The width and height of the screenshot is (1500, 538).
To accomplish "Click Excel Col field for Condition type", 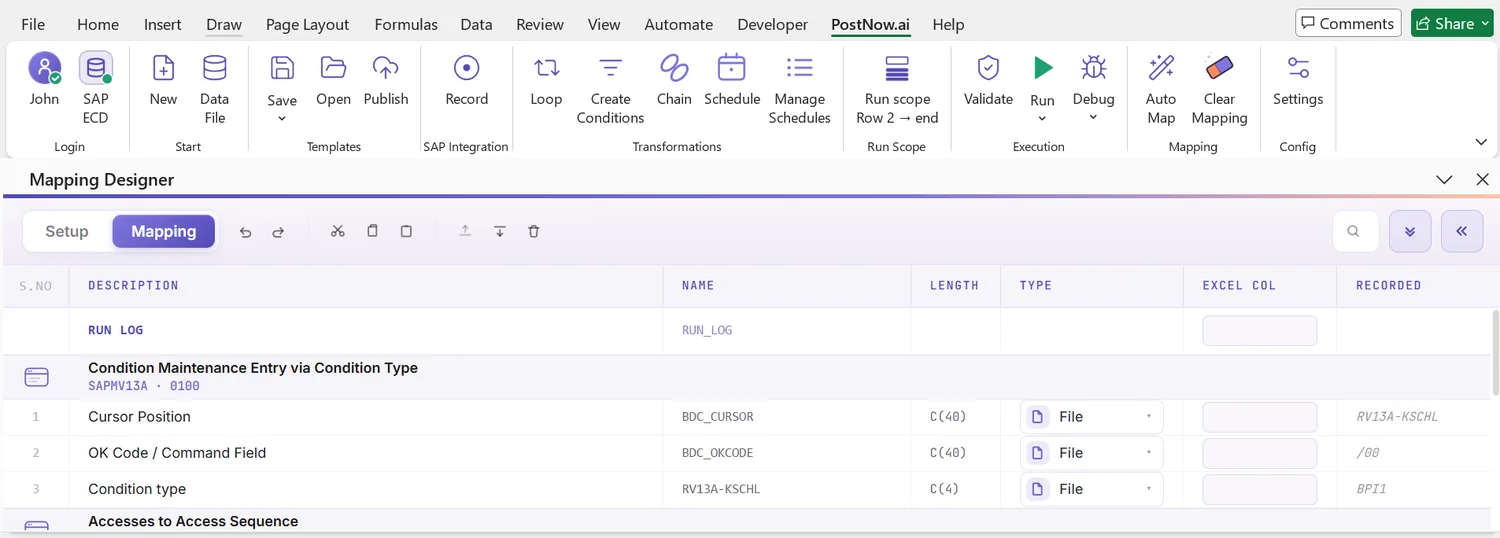I will point(1259,489).
